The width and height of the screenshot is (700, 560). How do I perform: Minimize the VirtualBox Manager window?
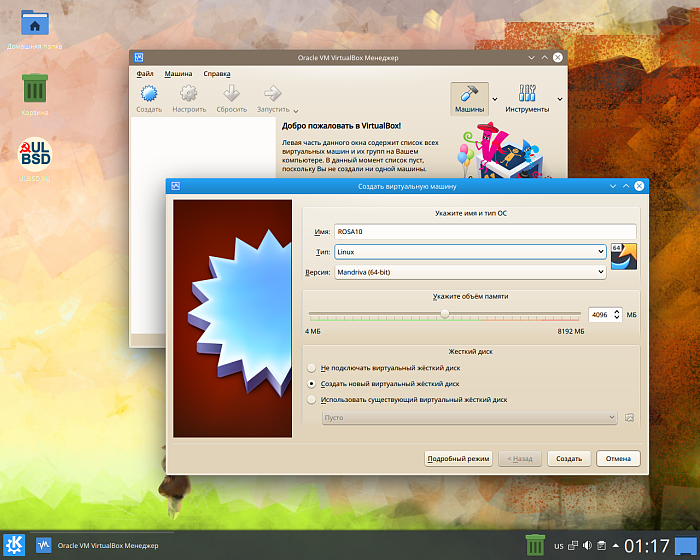pos(531,58)
